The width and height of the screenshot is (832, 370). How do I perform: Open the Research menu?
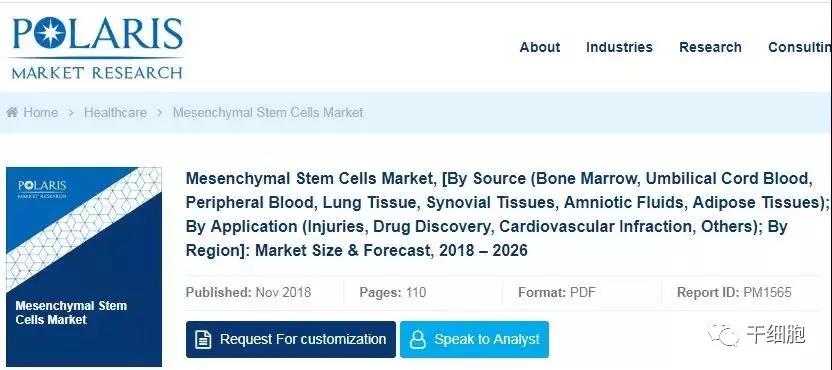pos(710,47)
